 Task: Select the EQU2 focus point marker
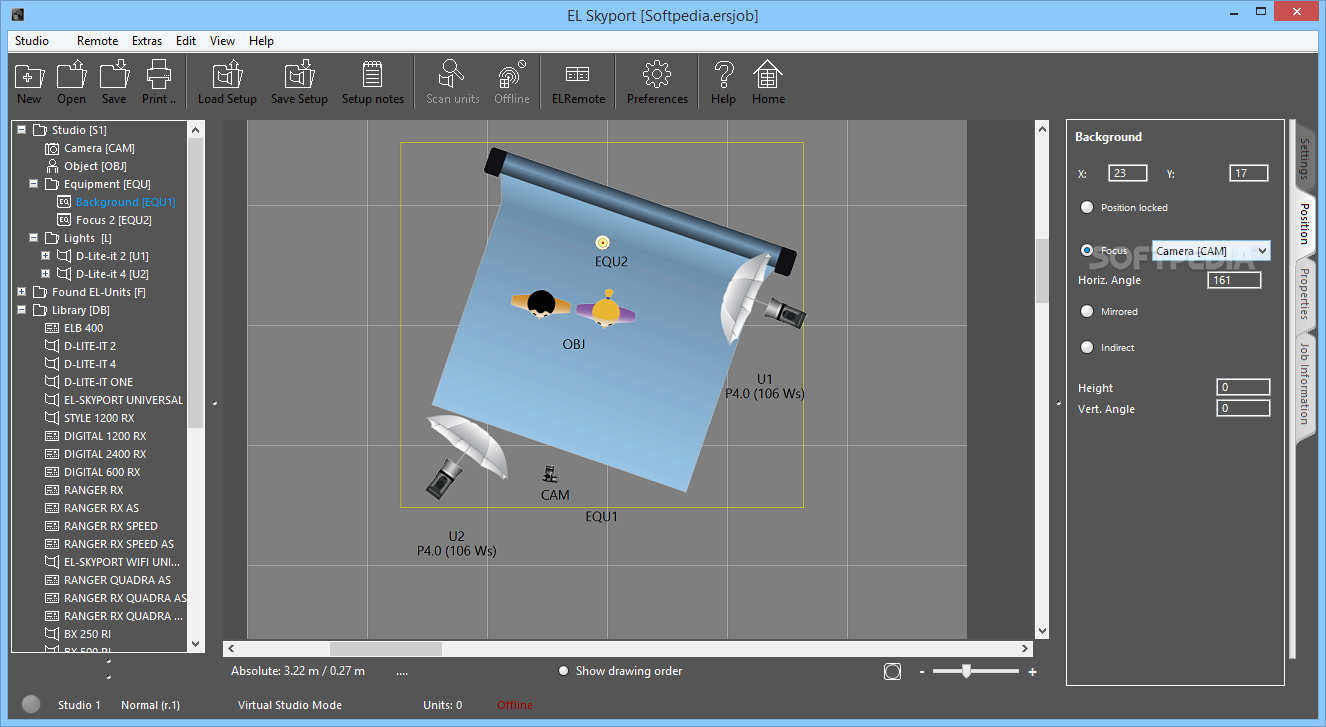click(x=602, y=242)
